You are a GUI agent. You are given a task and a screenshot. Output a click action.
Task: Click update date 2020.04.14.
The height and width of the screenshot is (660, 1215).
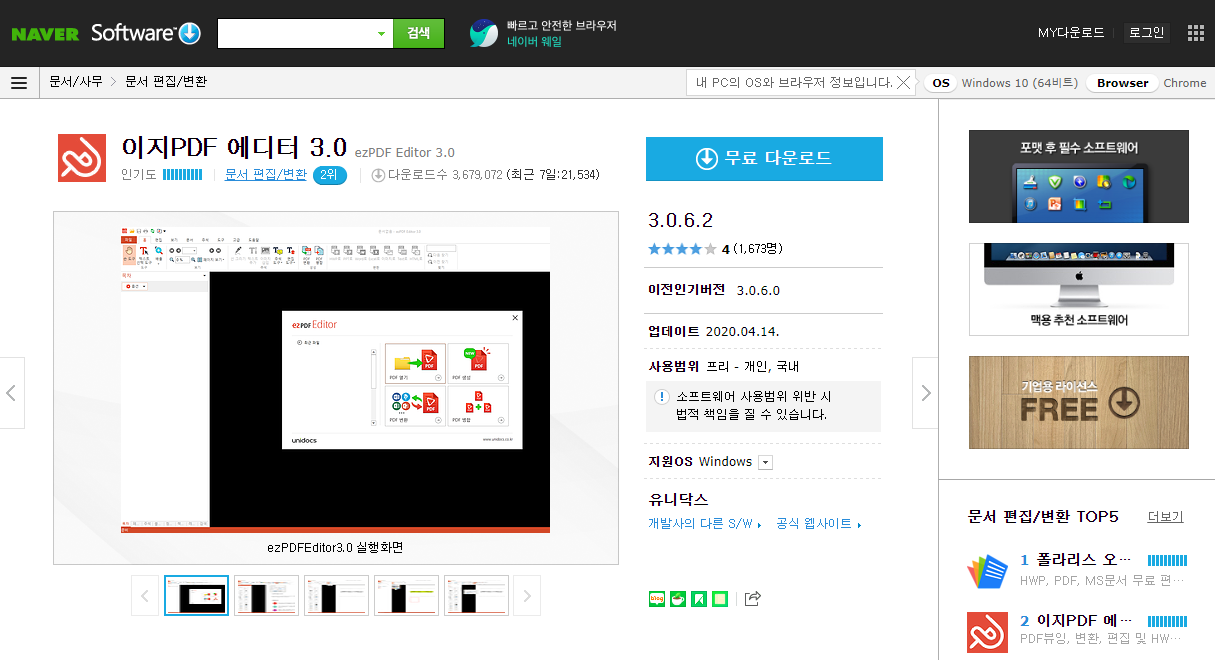(x=742, y=331)
